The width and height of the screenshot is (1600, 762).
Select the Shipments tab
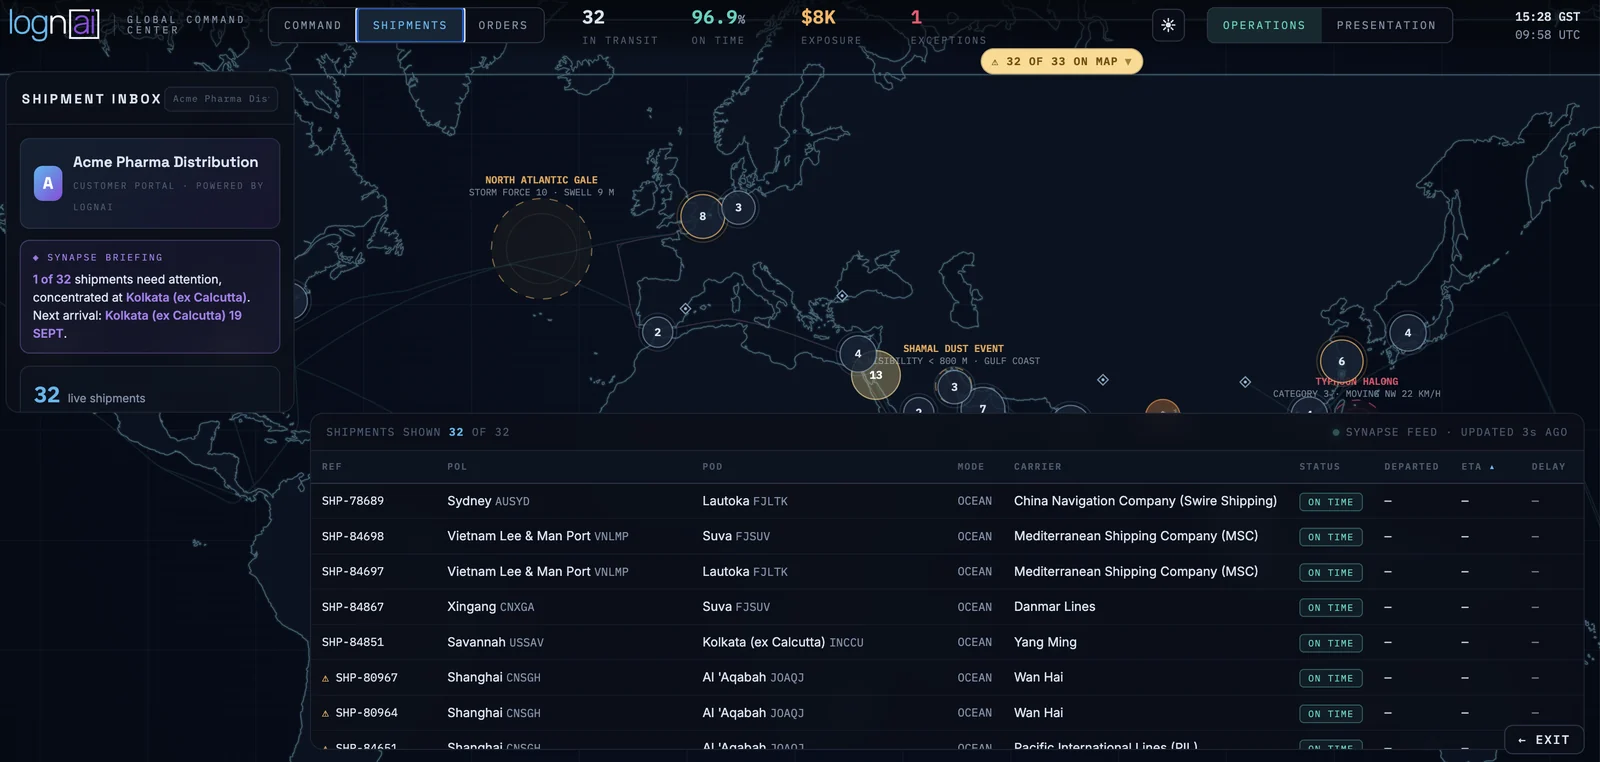click(410, 25)
